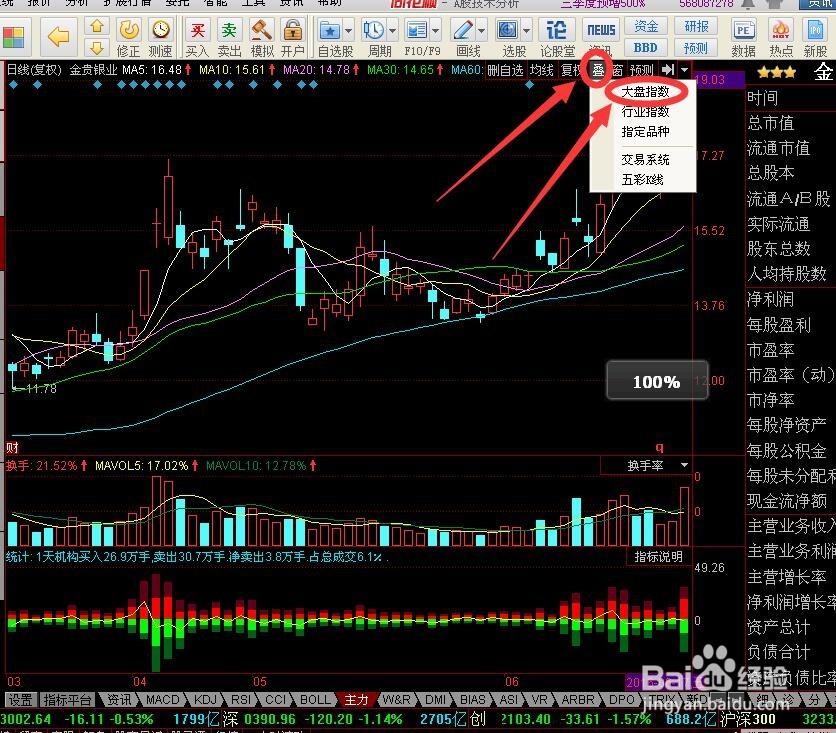Open 模拟 simulated trading

pos(261,38)
